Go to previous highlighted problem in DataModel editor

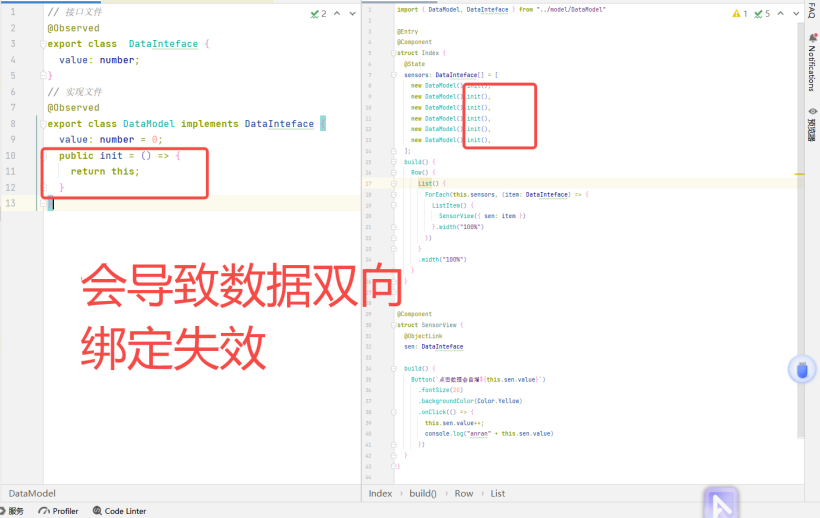(x=337, y=14)
